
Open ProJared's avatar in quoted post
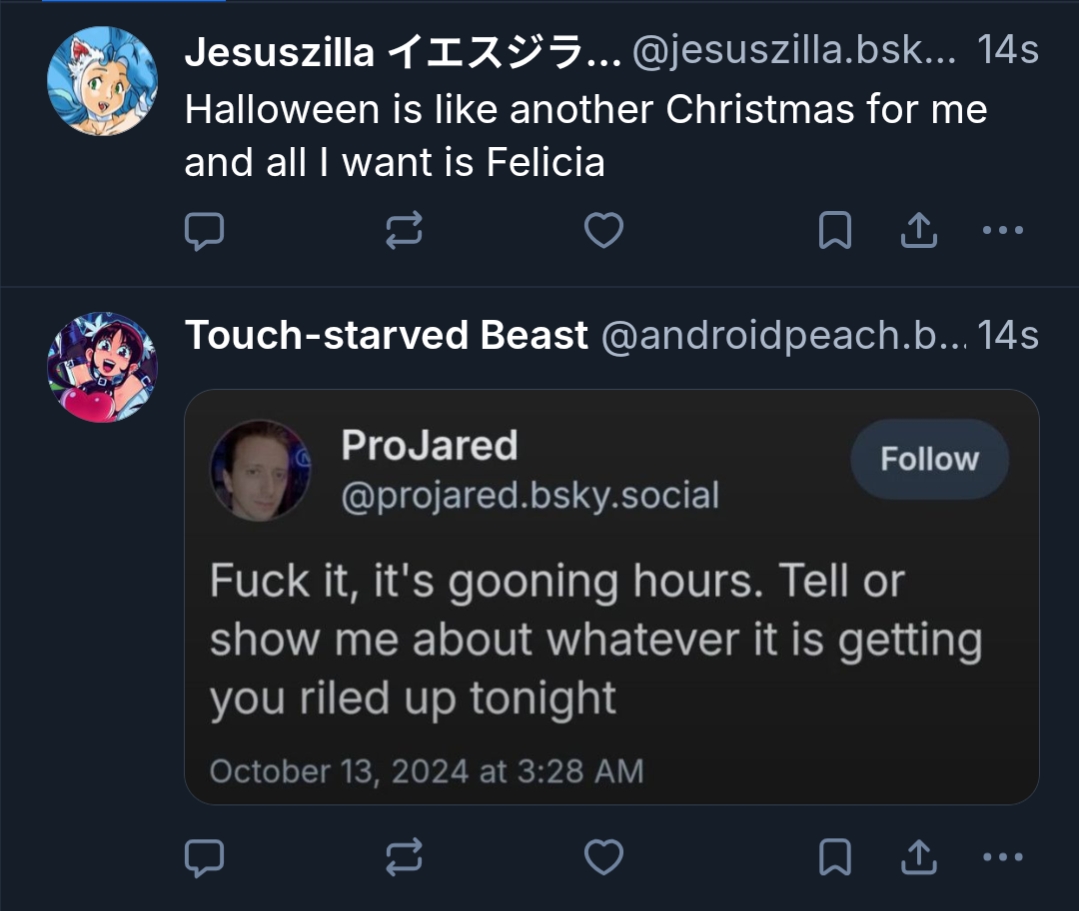point(260,470)
